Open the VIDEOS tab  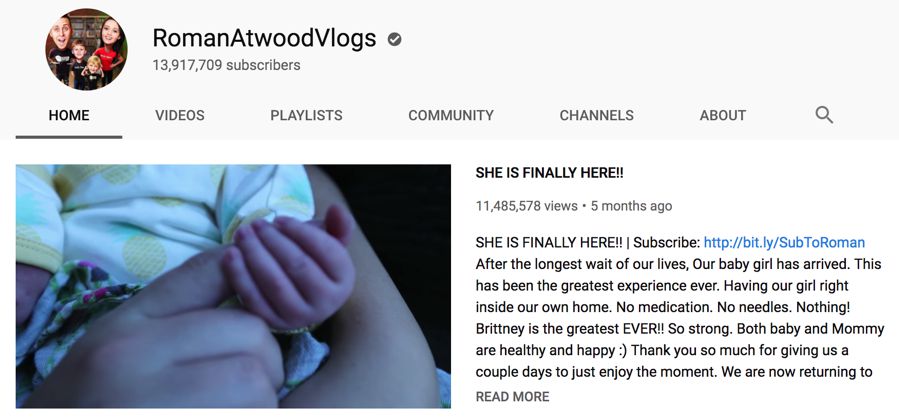click(179, 115)
